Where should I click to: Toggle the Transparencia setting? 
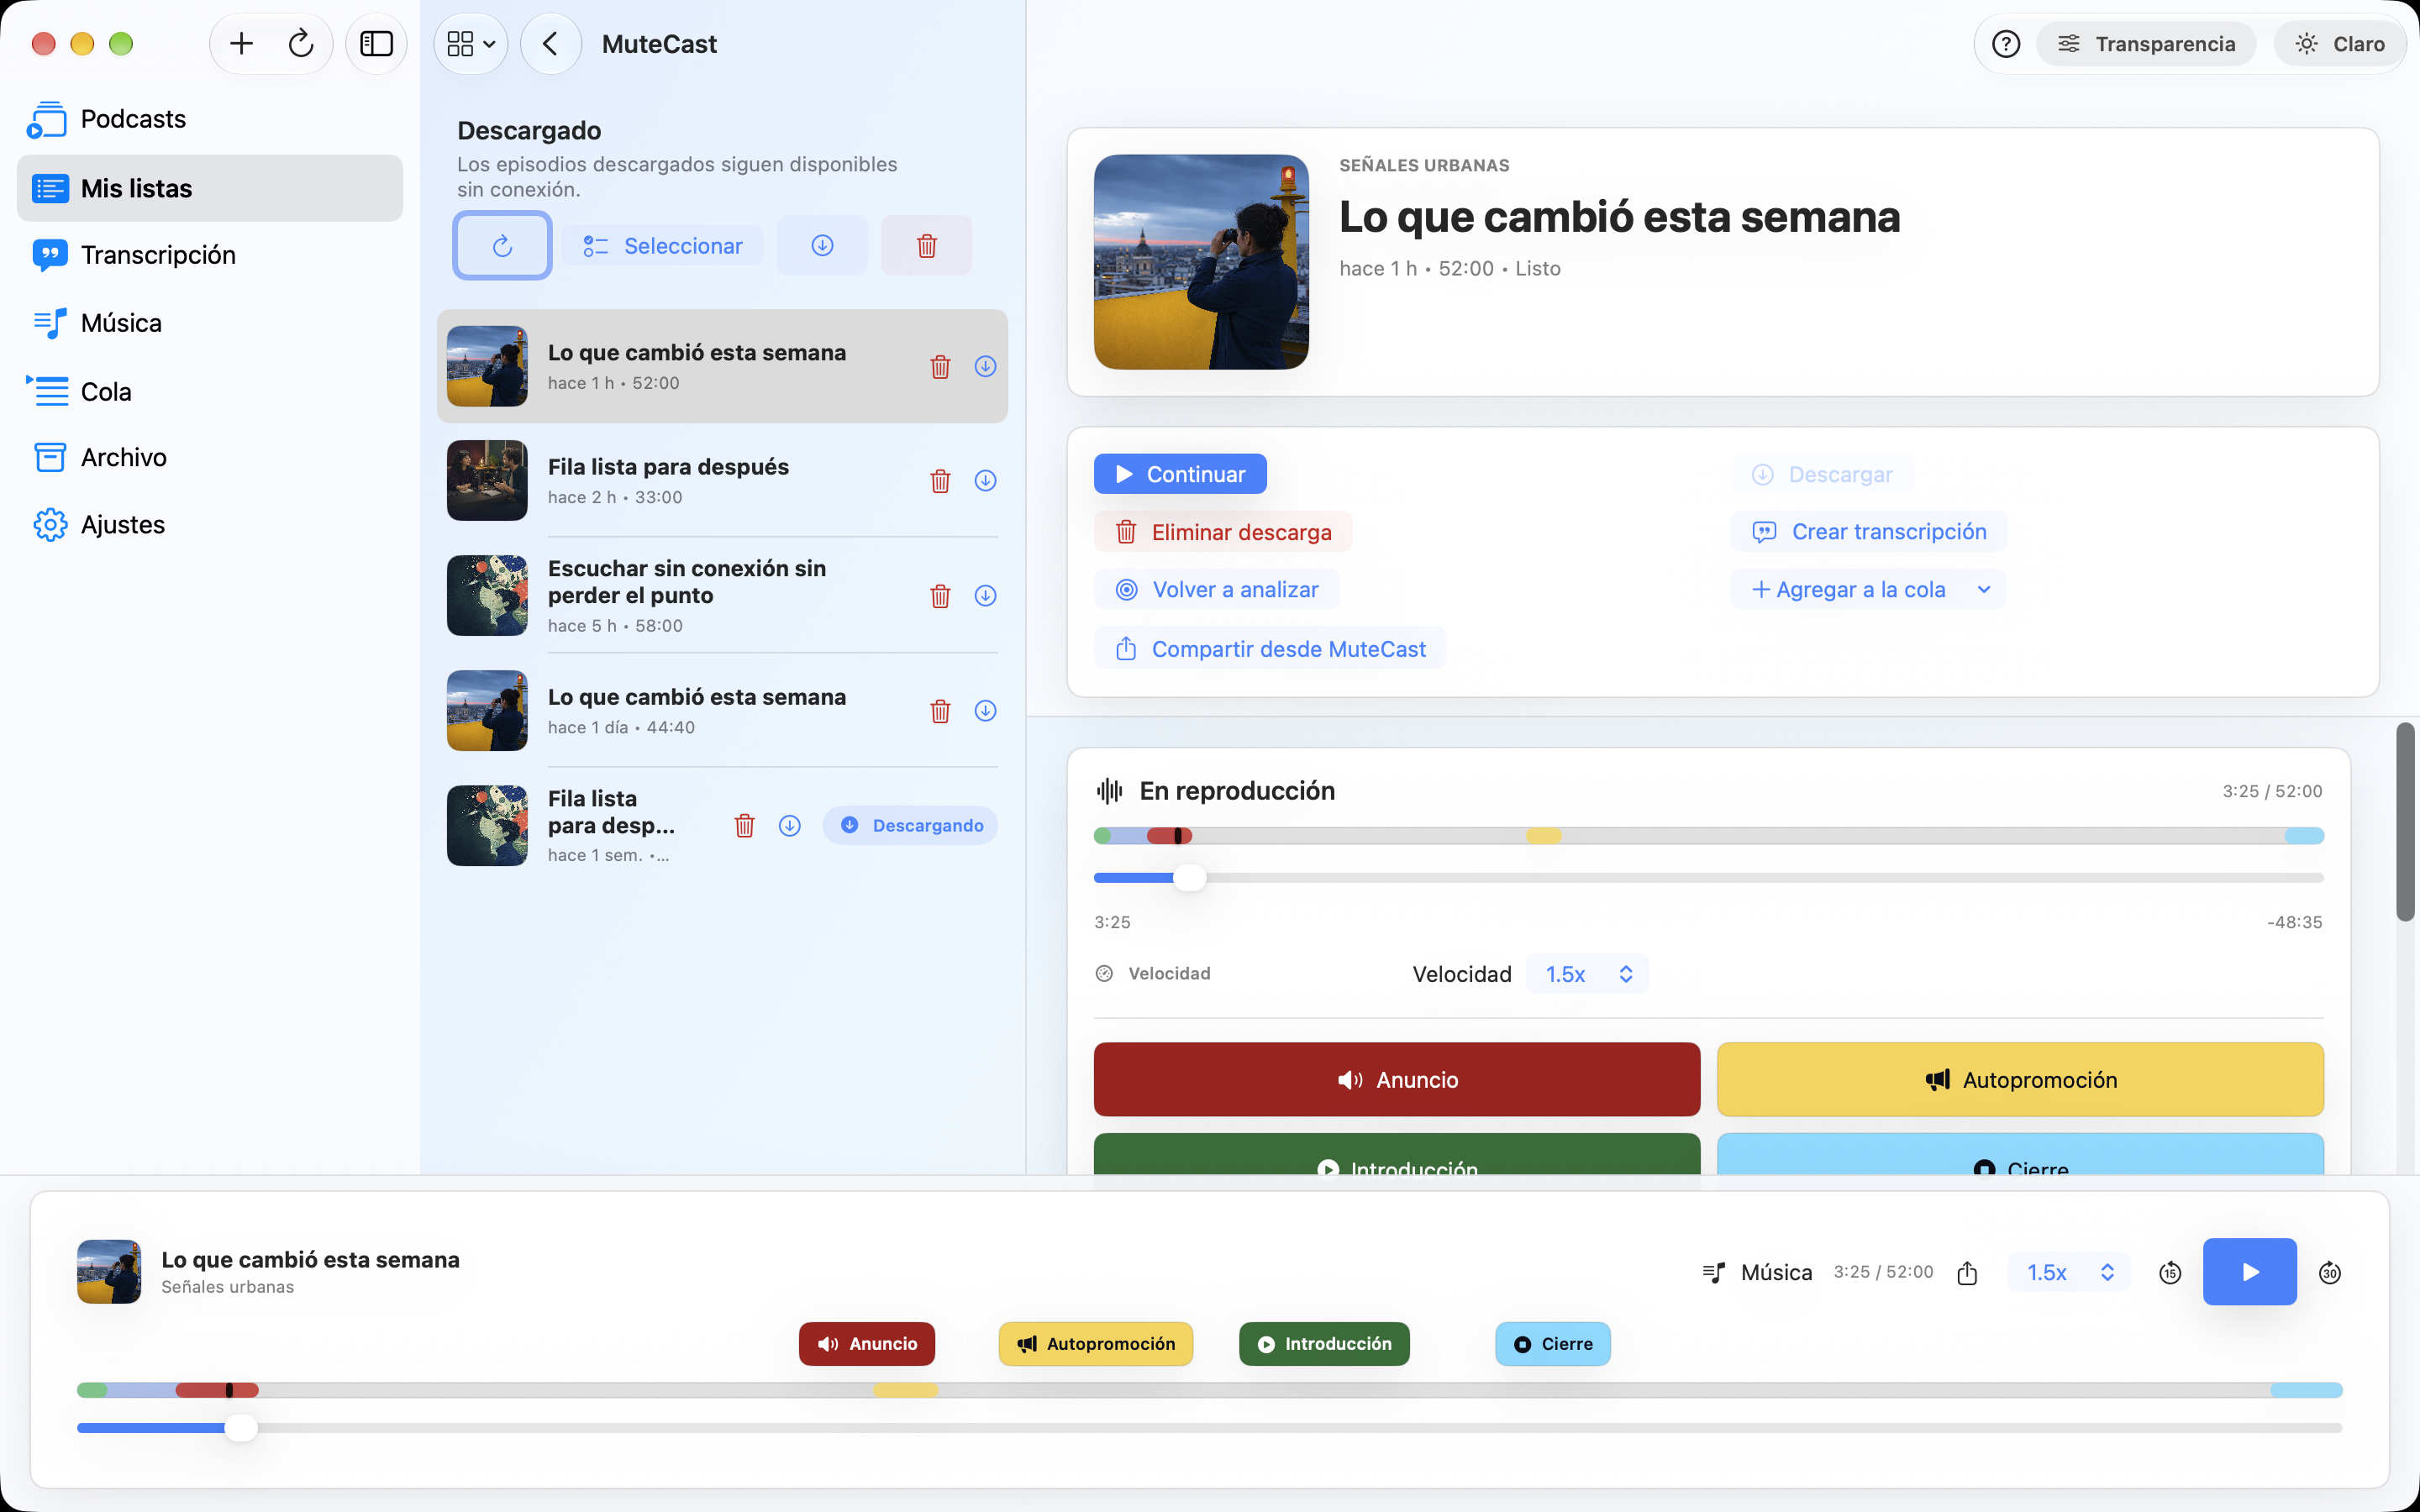coord(2146,44)
